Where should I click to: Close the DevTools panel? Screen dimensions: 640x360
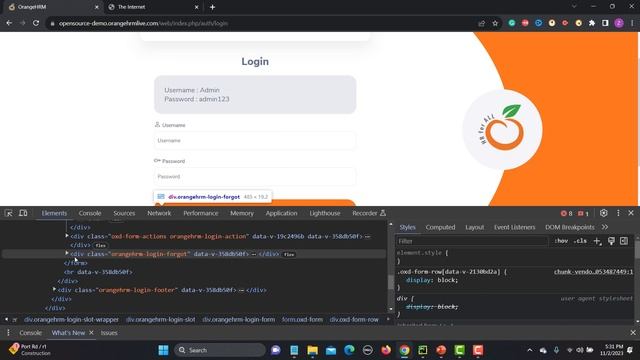click(x=631, y=213)
